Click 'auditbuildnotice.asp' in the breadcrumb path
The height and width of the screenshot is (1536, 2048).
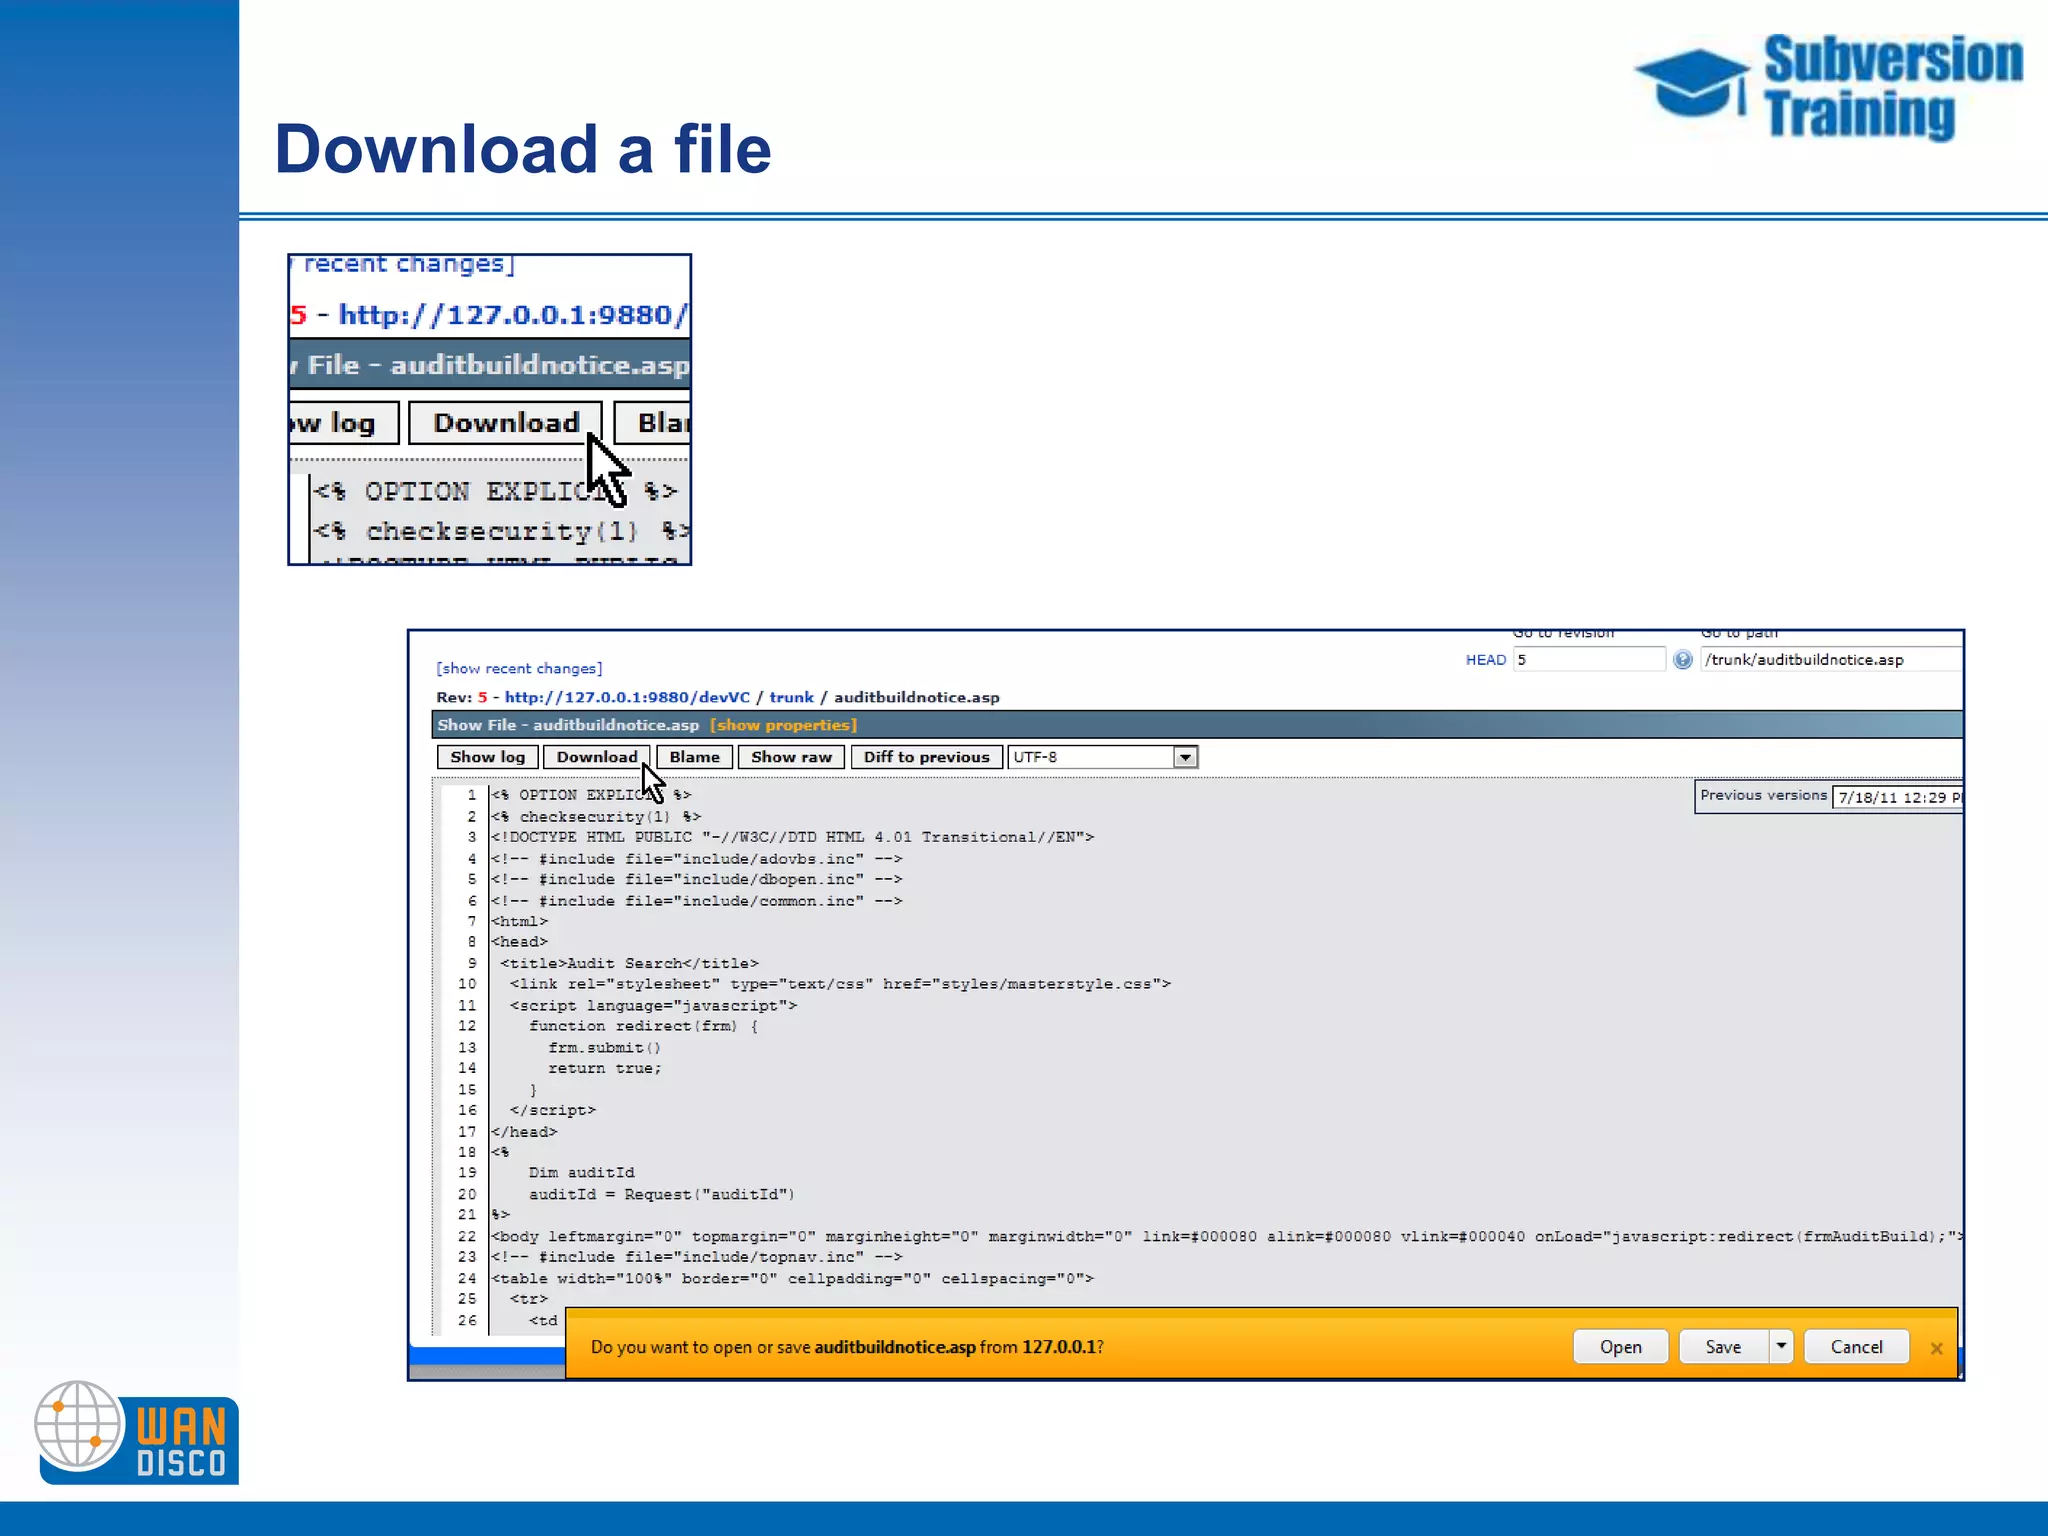(x=916, y=697)
